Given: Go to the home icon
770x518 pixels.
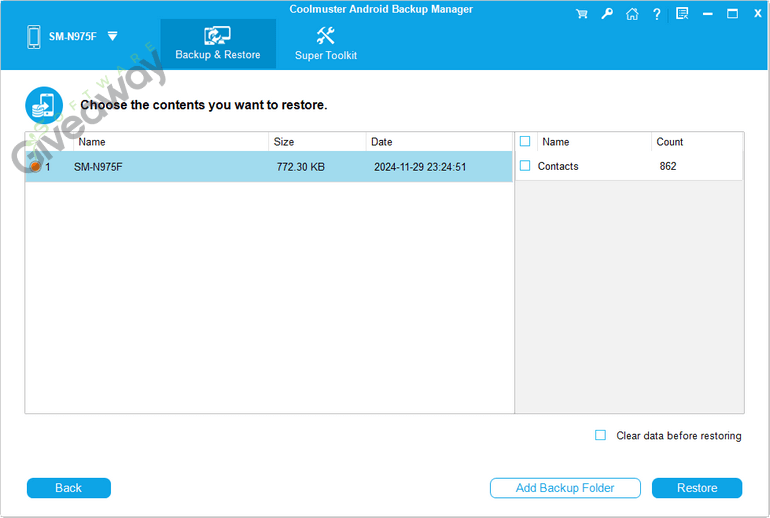Looking at the screenshot, I should tap(632, 14).
